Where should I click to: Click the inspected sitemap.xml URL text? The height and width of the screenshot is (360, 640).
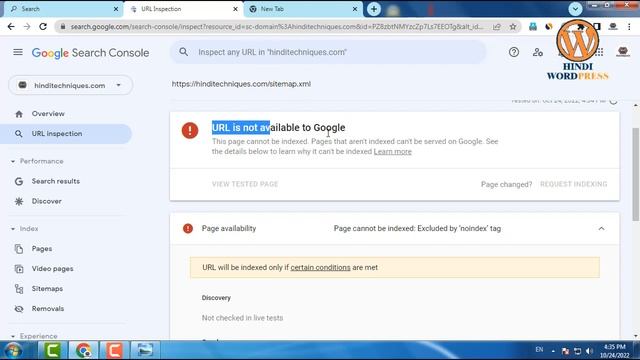pos(241,84)
